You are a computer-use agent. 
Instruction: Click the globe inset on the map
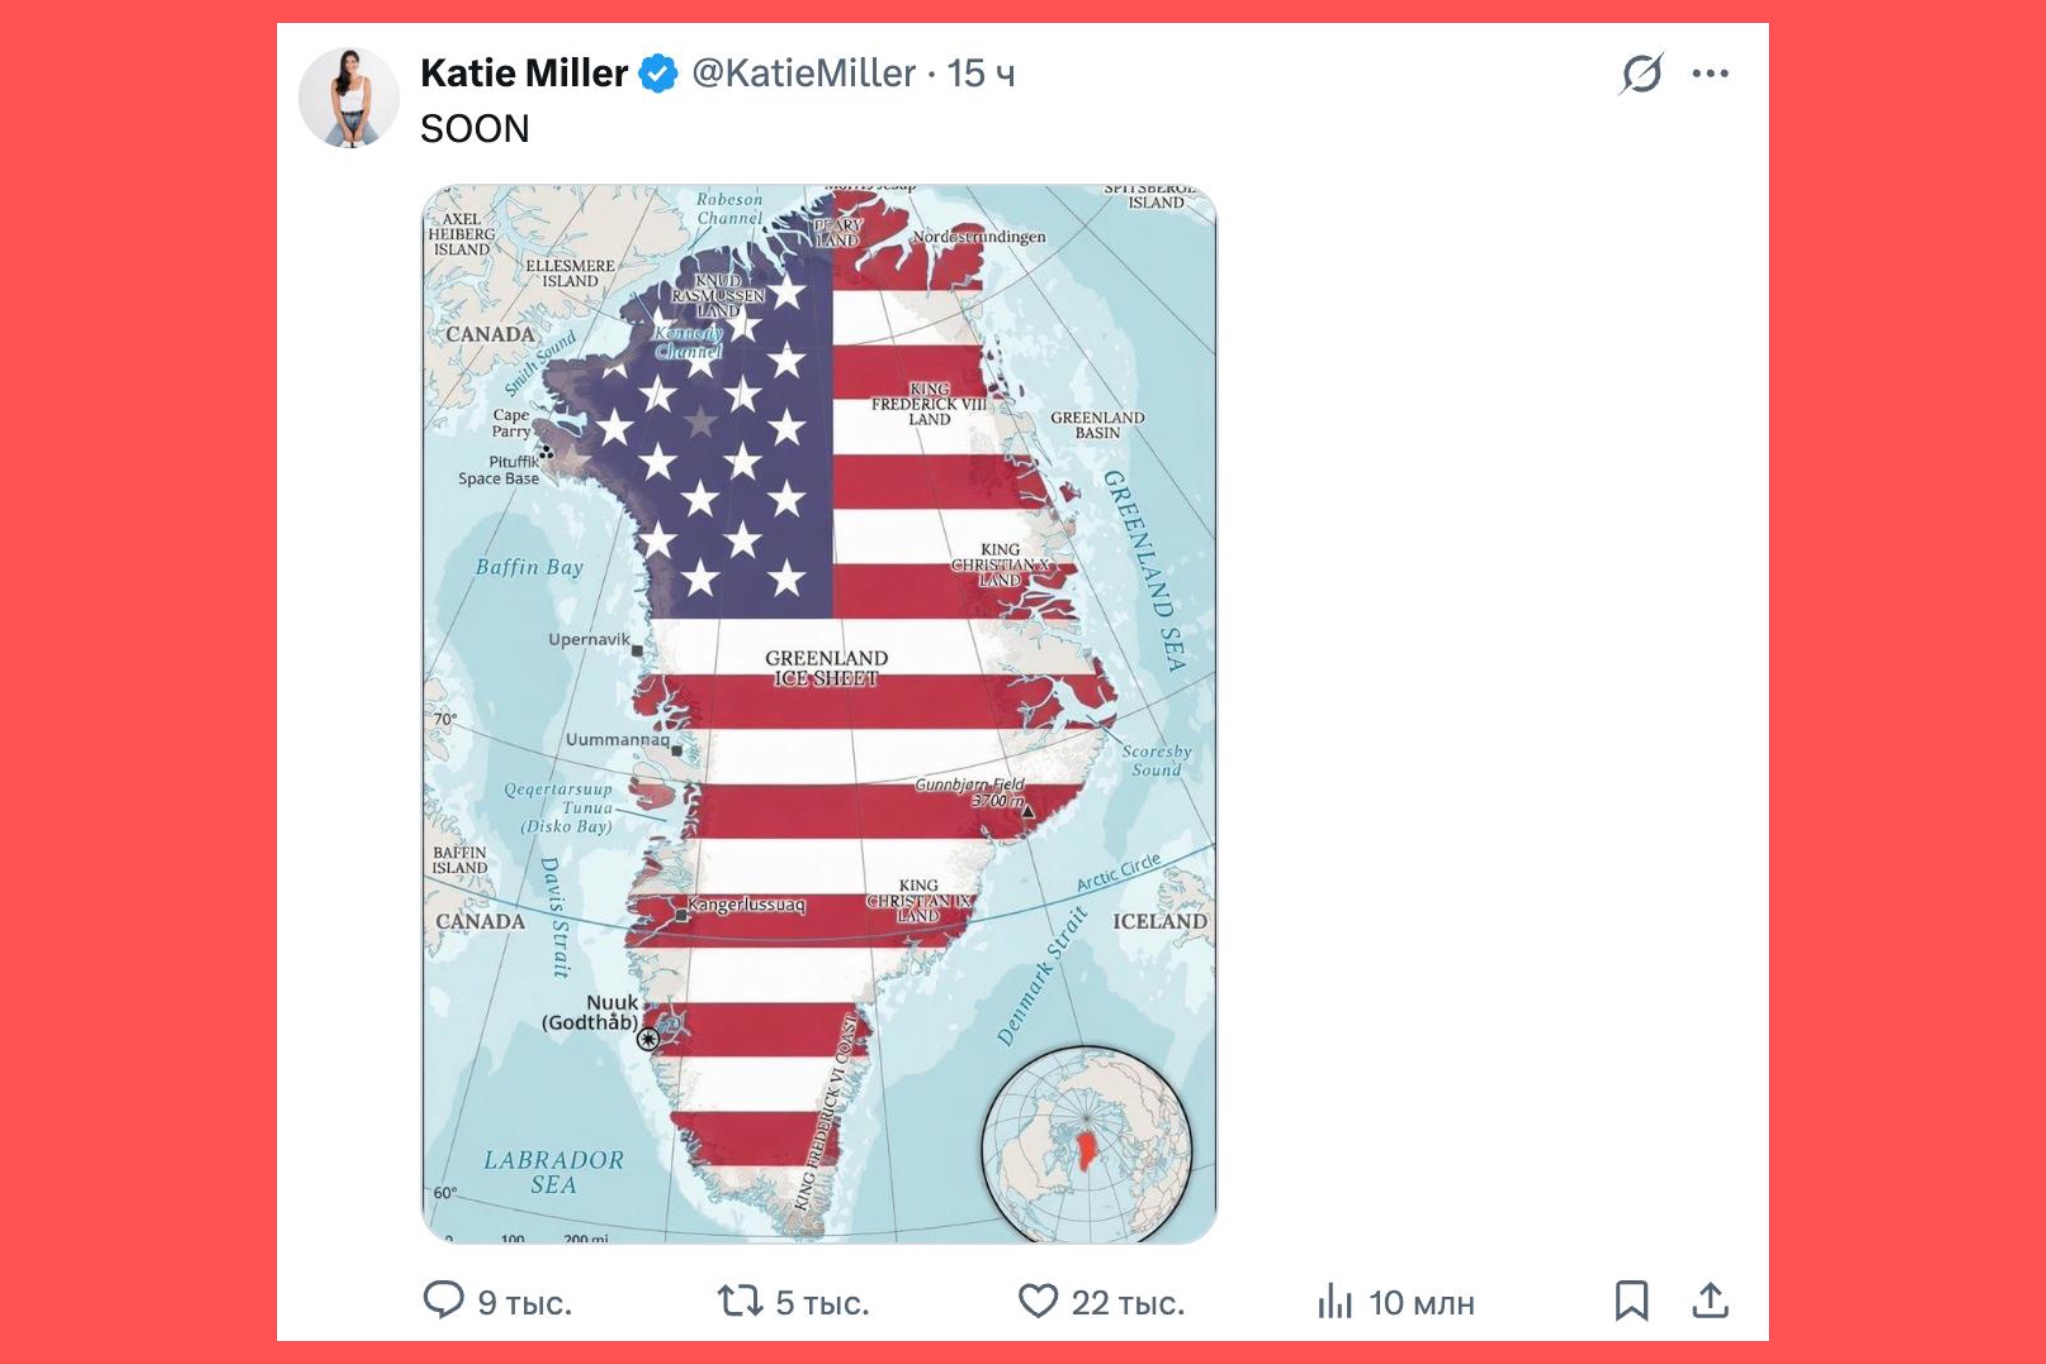(1087, 1144)
